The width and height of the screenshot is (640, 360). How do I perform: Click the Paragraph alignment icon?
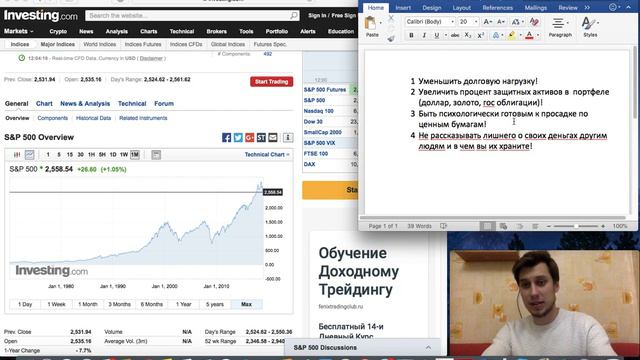pos(558,23)
